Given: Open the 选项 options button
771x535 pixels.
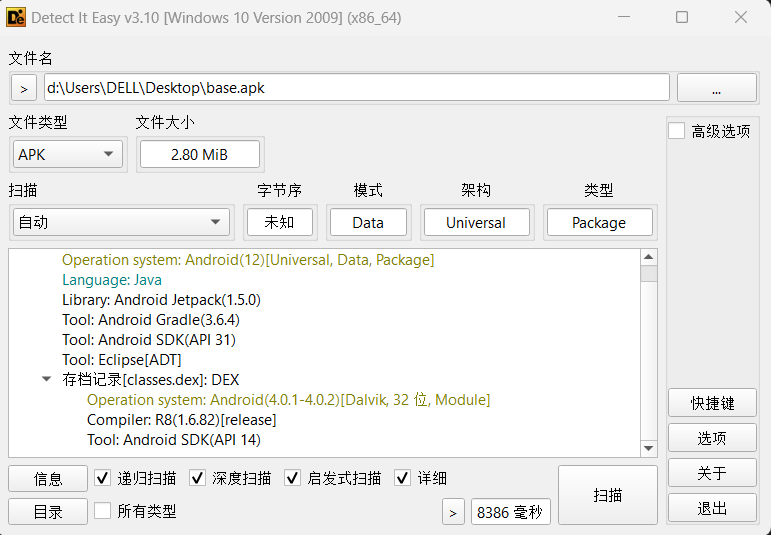Looking at the screenshot, I should pyautogui.click(x=712, y=438).
